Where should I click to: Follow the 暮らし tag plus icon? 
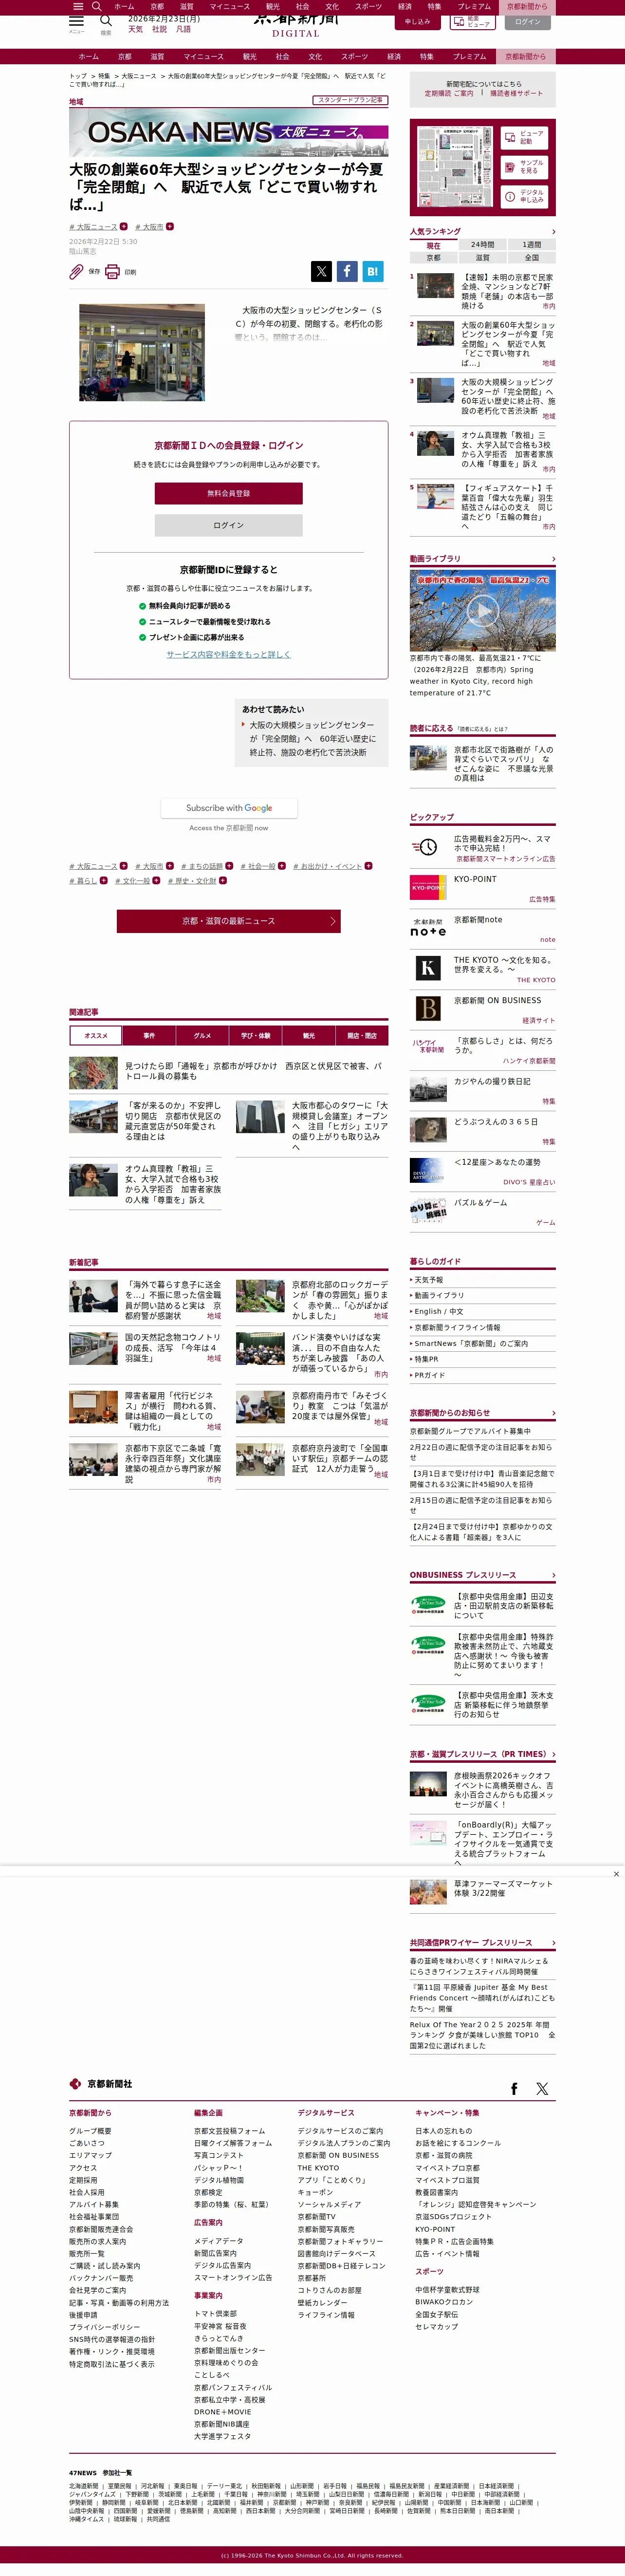(x=103, y=881)
